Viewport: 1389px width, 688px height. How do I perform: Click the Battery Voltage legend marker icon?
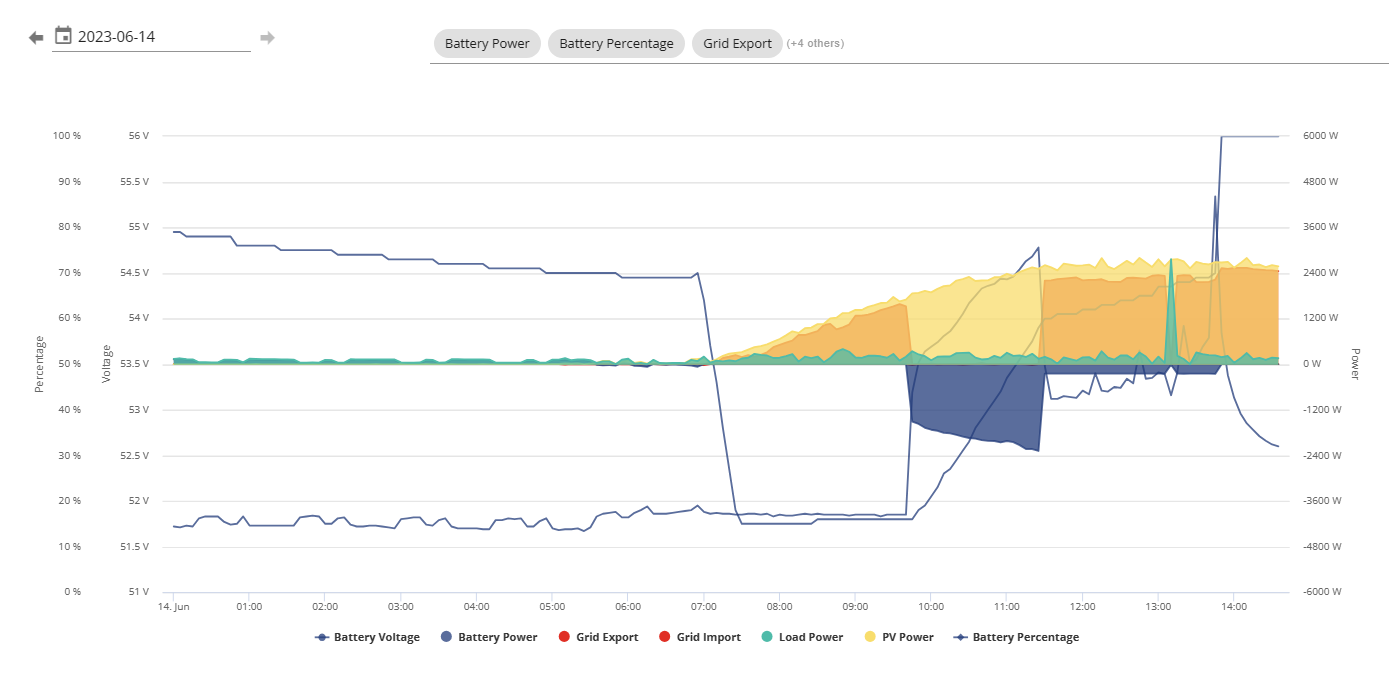(x=322, y=637)
